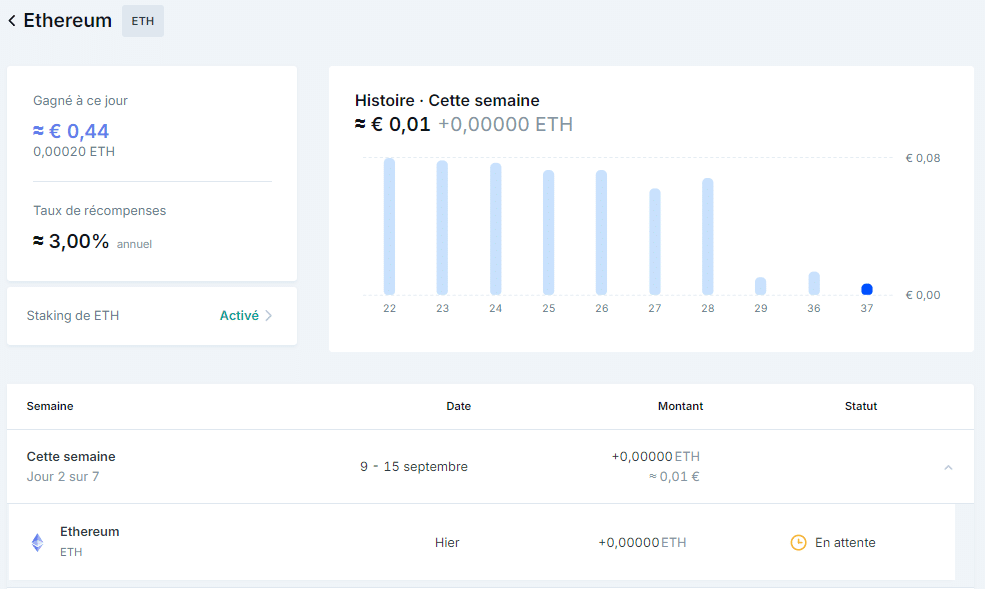Select the chart bar for week 25
This screenshot has width=985, height=589.
(548, 232)
